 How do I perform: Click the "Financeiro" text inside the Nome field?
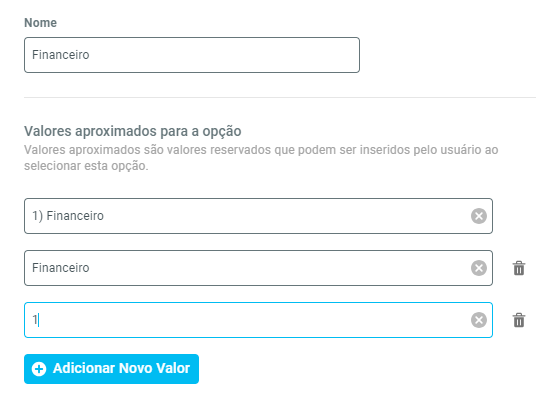(x=61, y=55)
